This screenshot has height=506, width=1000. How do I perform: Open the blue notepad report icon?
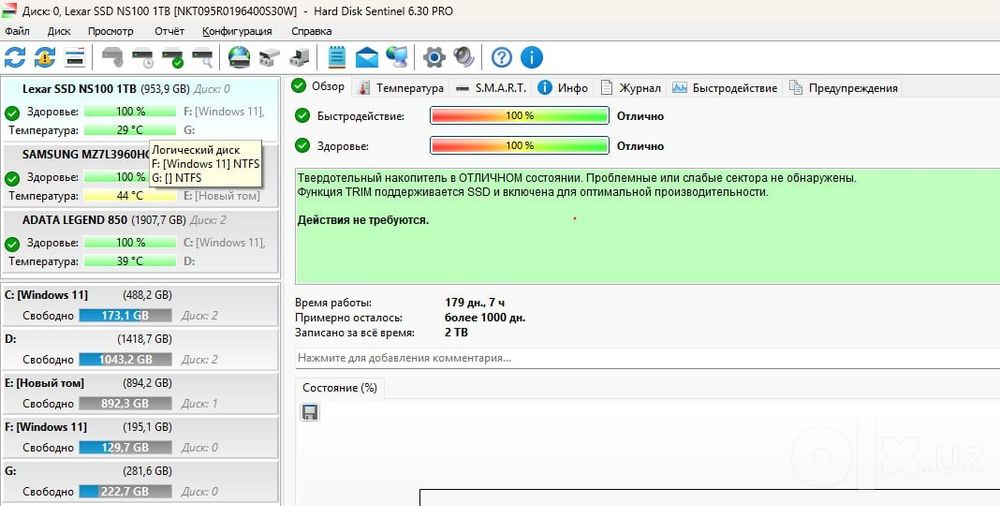click(337, 57)
